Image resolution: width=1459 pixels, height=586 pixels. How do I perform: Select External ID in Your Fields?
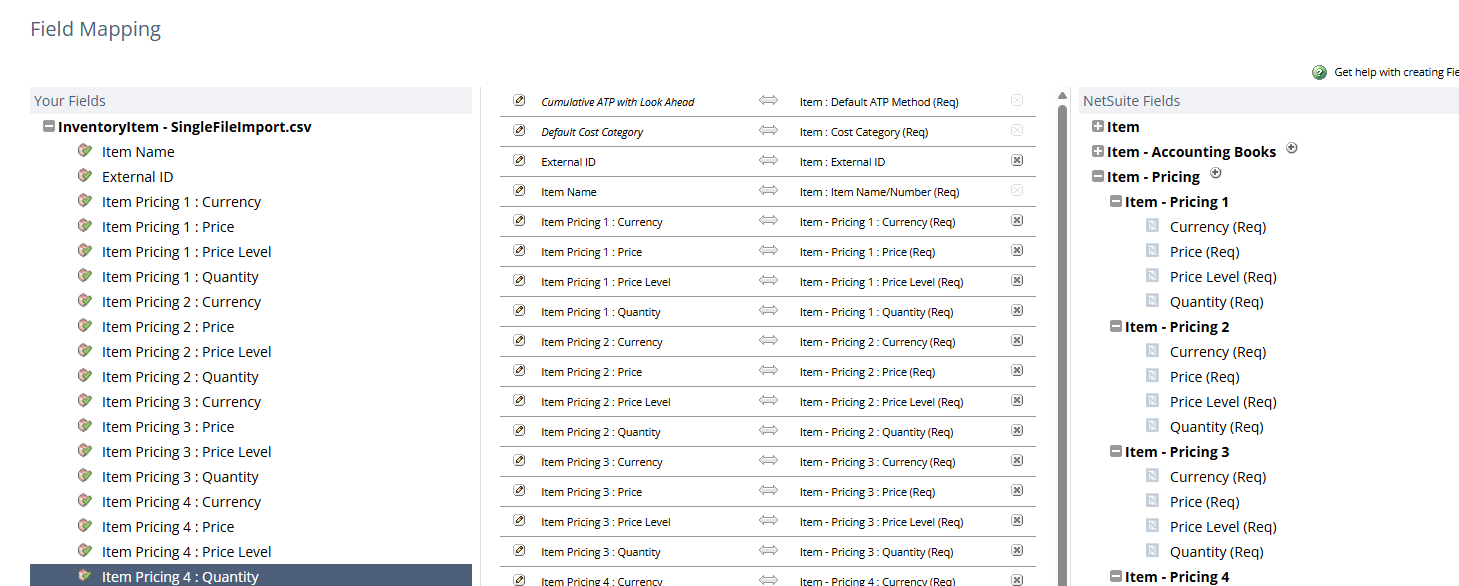[x=137, y=177]
